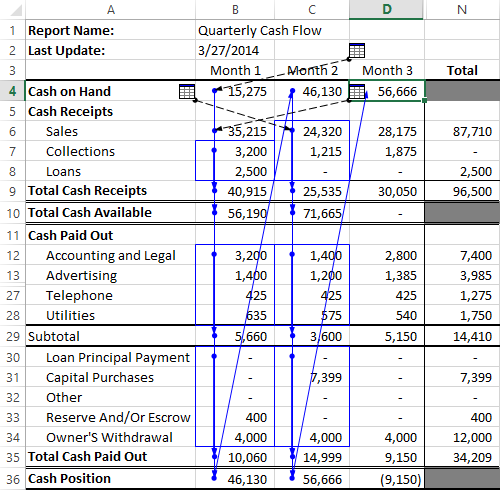Click the fill handle of selected cell D4

pos(424,100)
